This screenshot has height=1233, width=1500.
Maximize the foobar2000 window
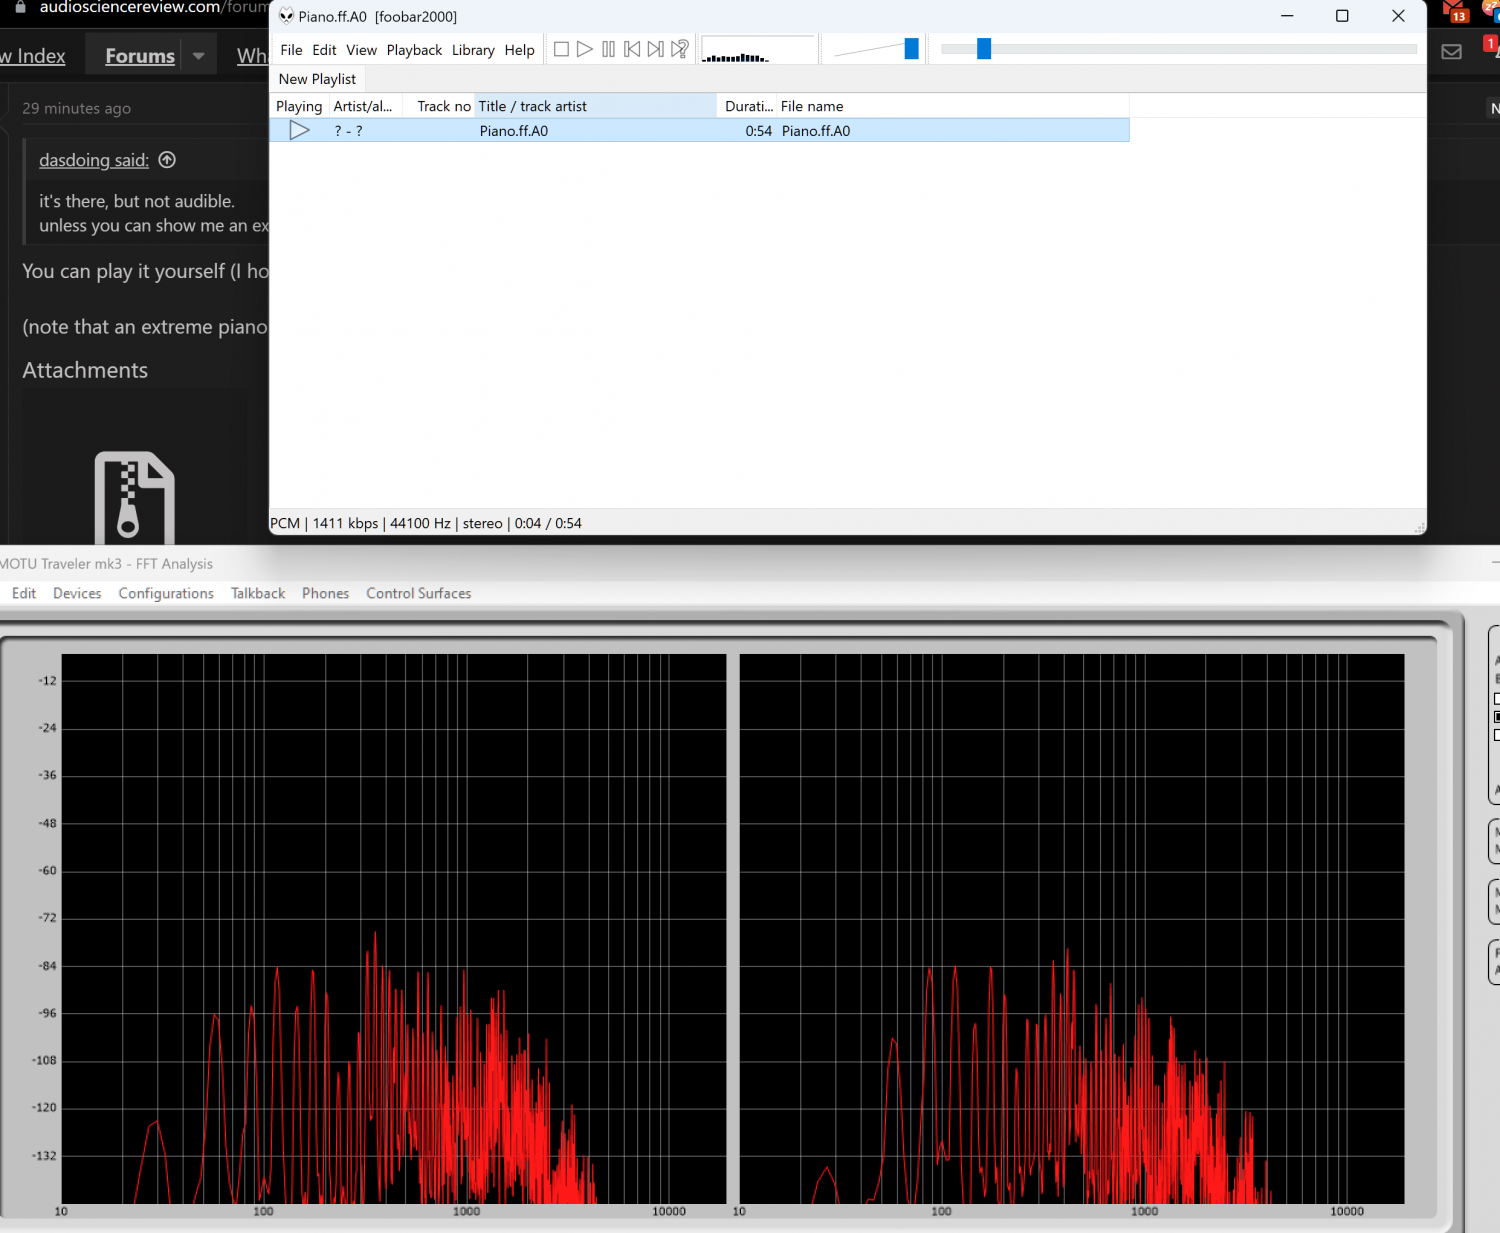click(x=1342, y=16)
